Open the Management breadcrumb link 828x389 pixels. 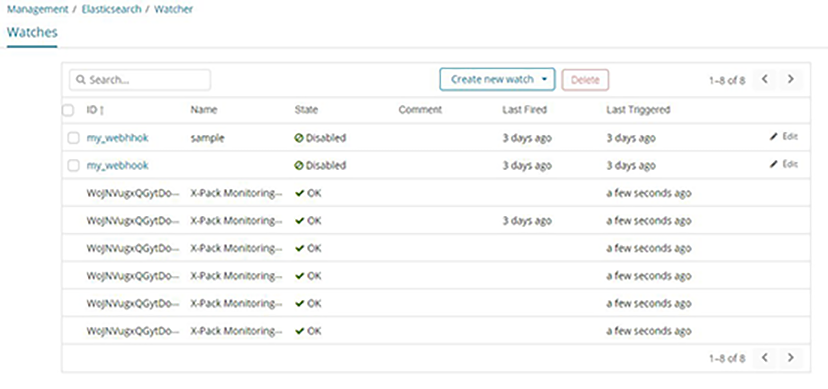coord(37,9)
